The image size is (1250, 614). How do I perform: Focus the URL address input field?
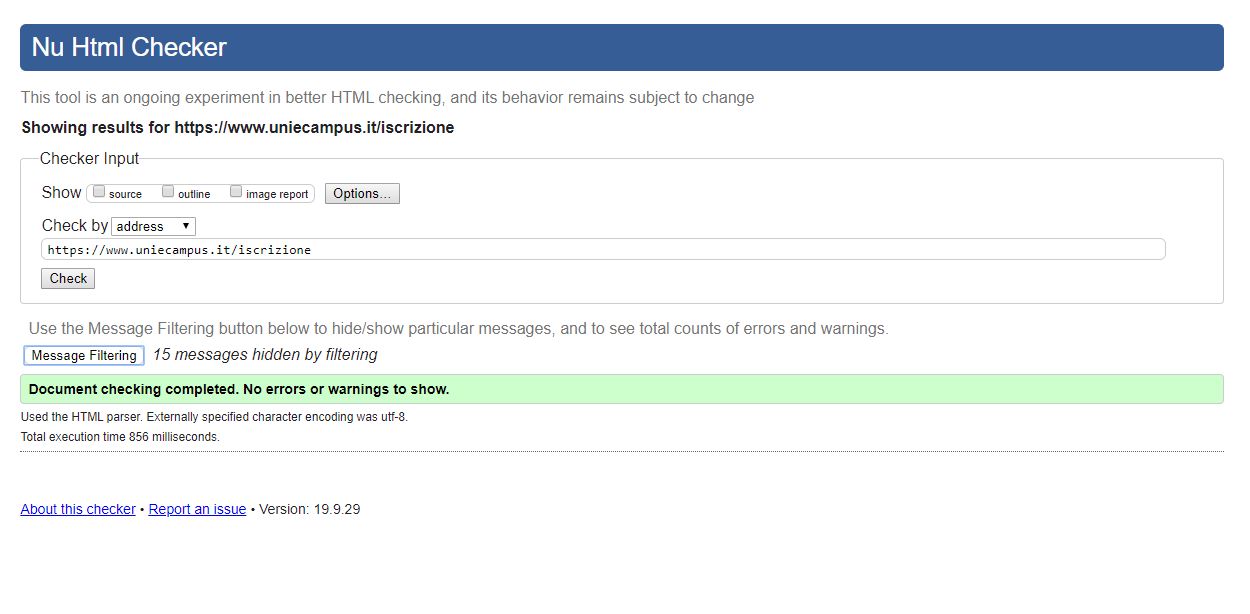[x=603, y=249]
